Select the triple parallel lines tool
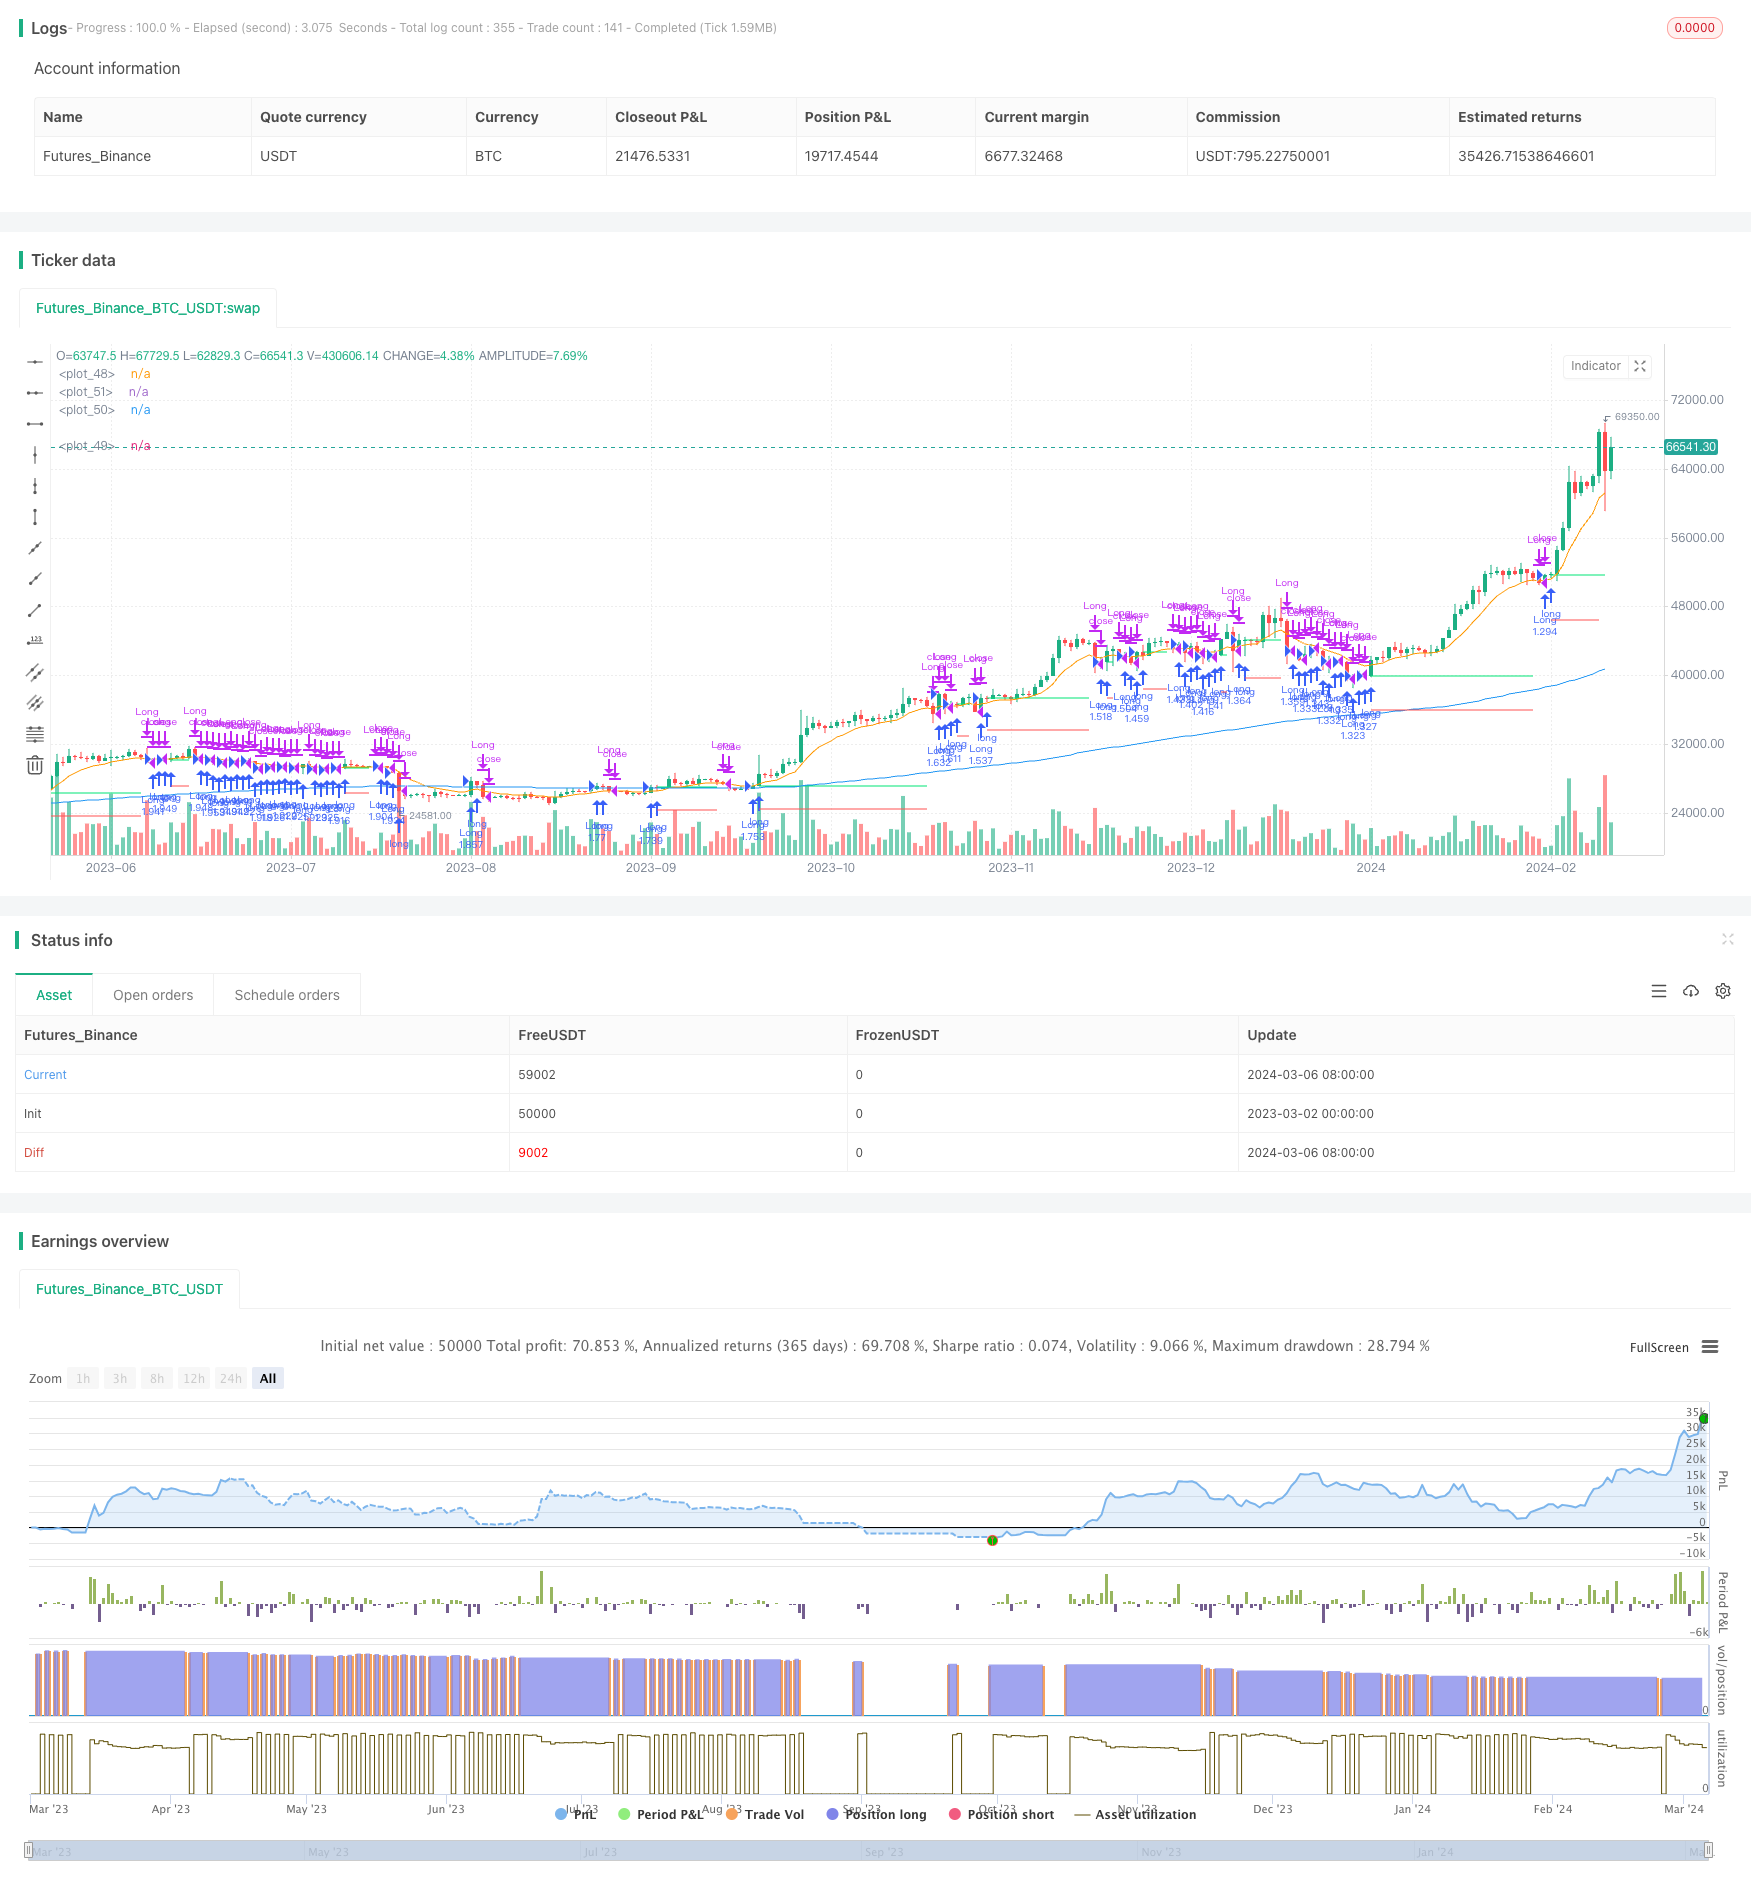 coord(35,703)
